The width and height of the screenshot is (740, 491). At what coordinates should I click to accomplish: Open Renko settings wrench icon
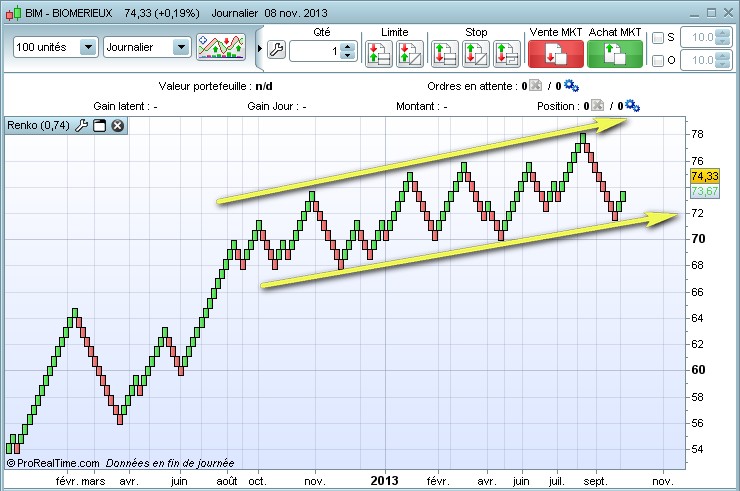(x=82, y=126)
